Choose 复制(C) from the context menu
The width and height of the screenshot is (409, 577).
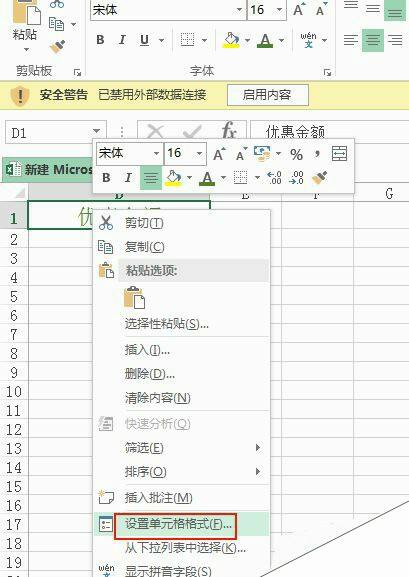[182, 247]
